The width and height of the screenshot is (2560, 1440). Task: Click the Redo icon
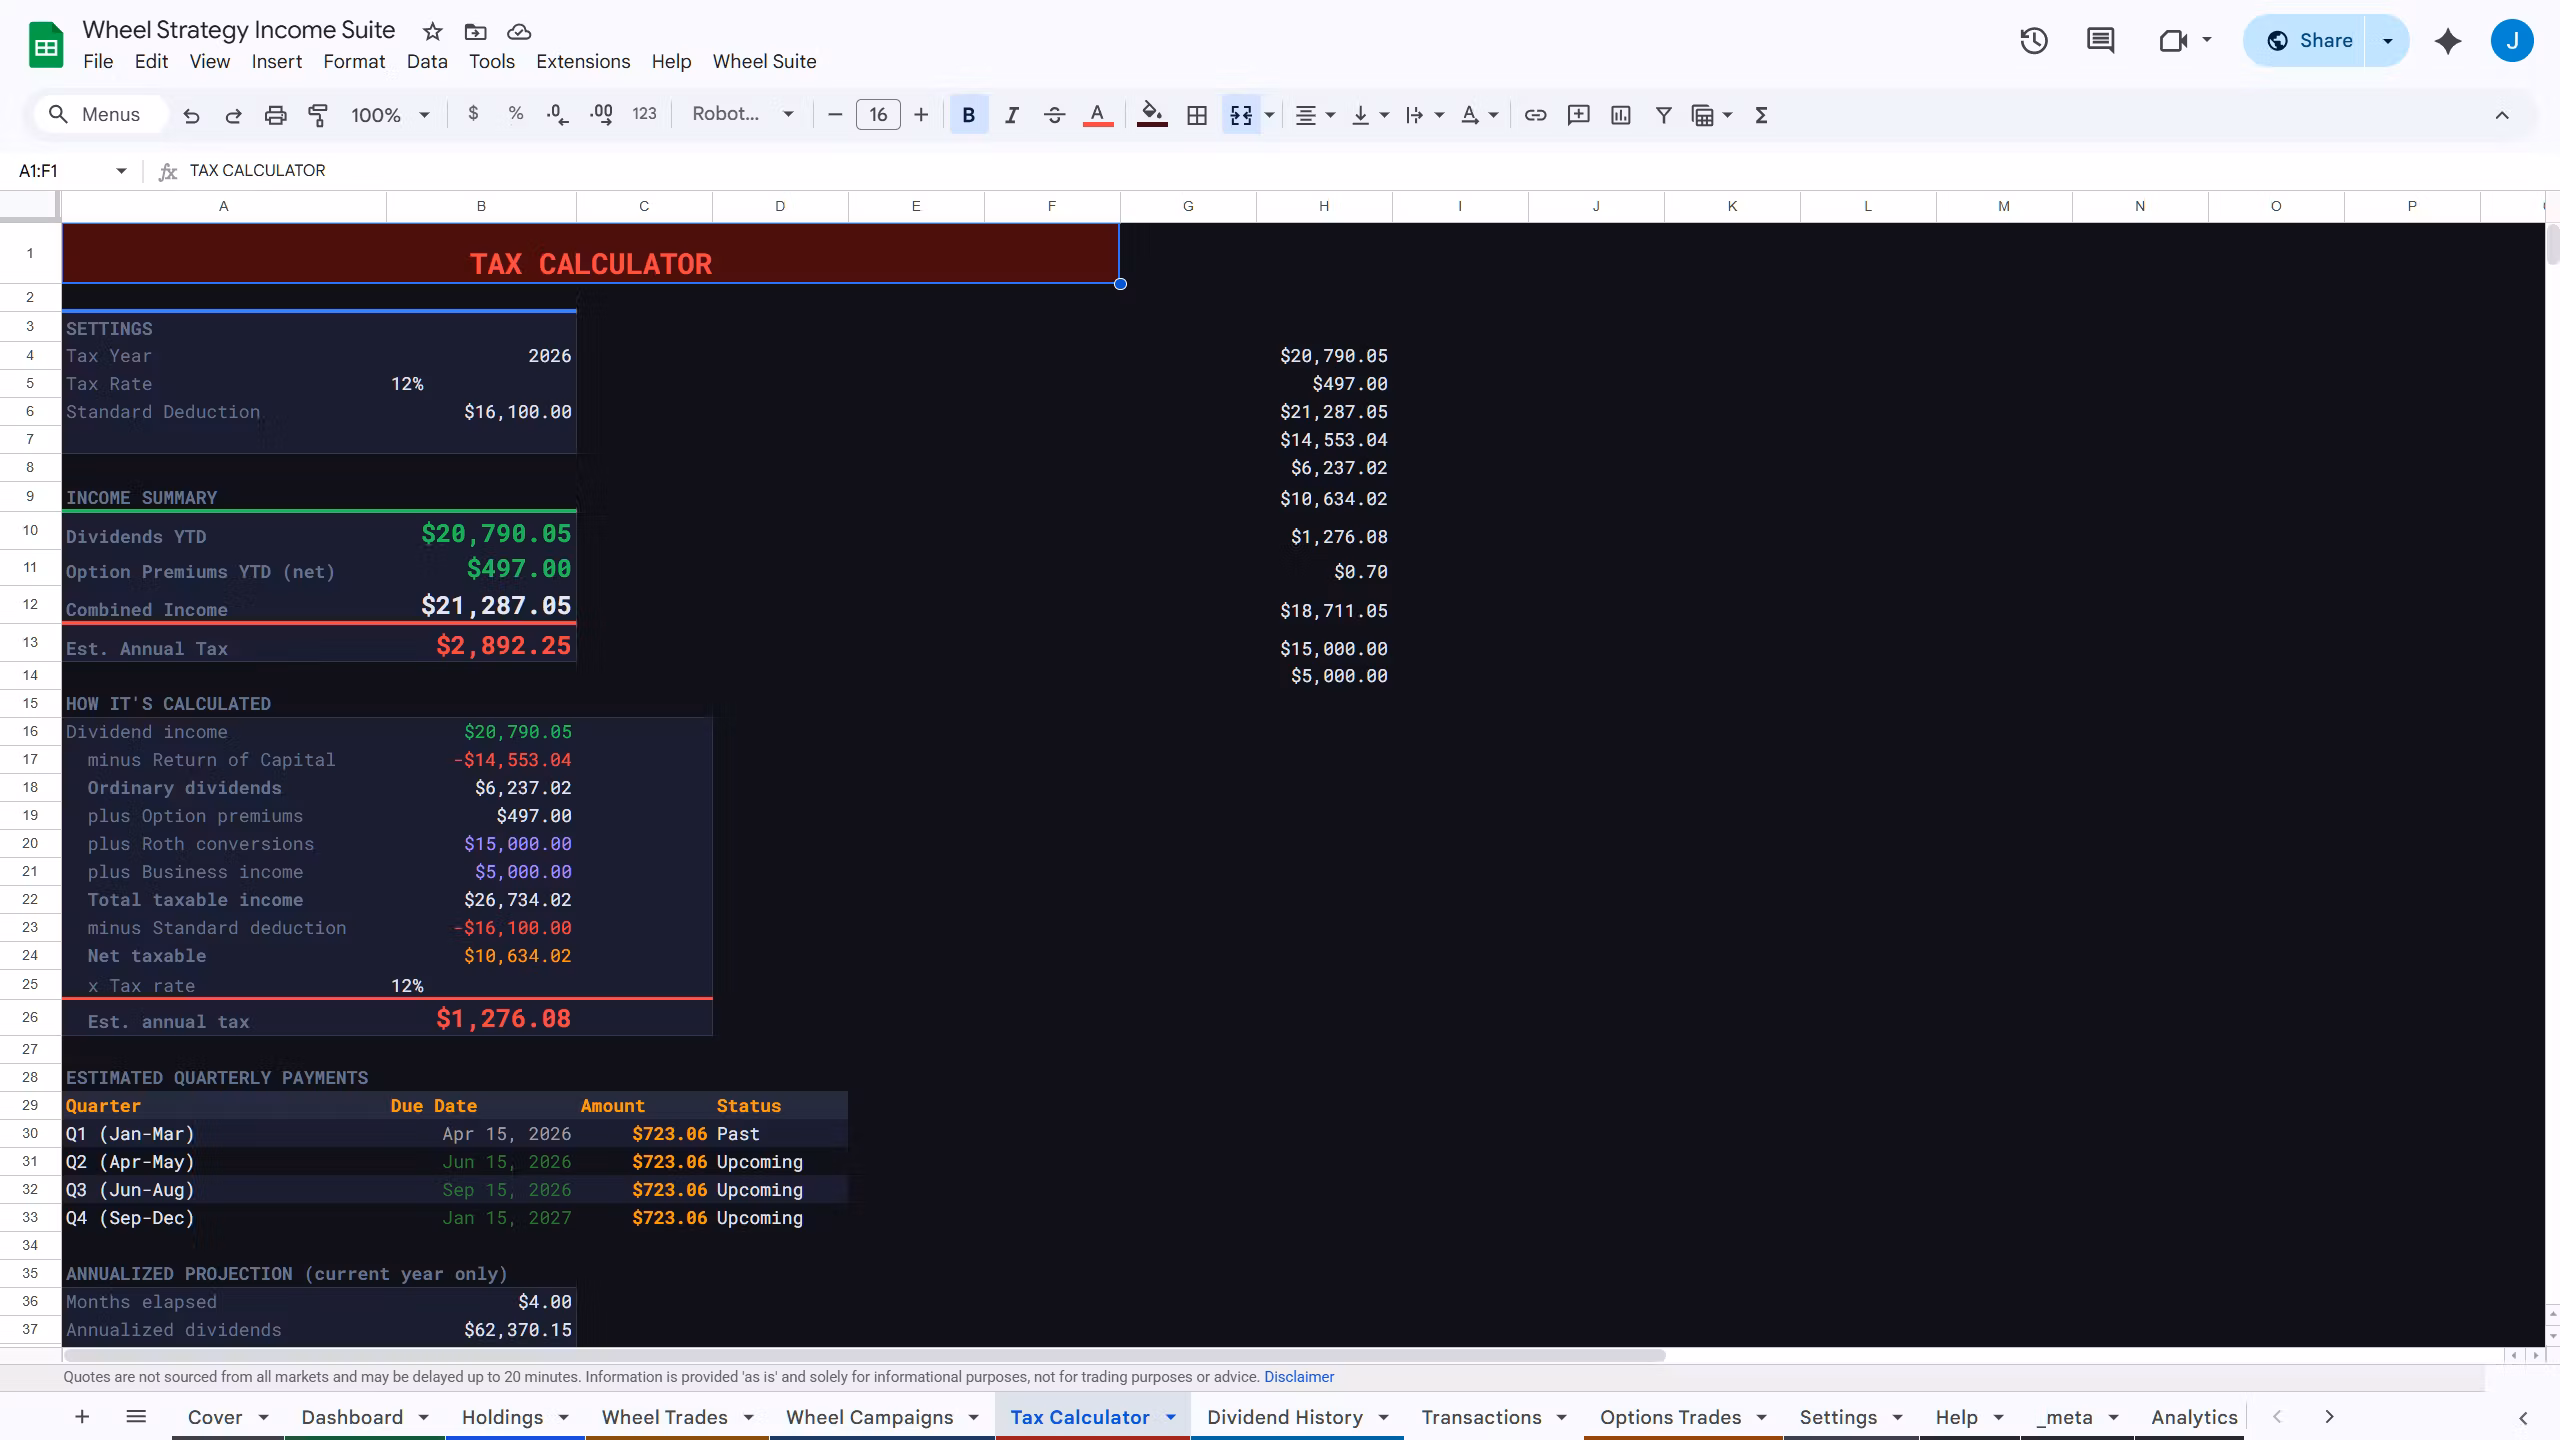pos(233,115)
